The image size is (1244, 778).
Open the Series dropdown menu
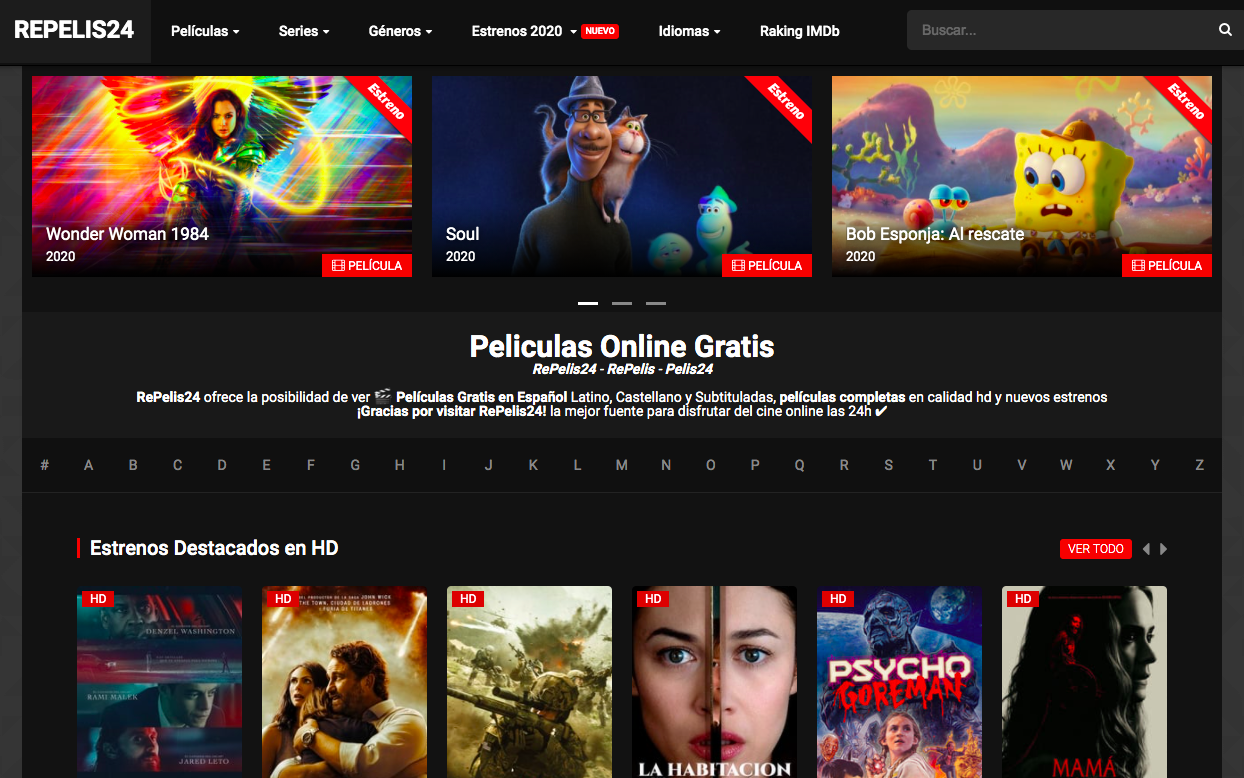pos(304,31)
